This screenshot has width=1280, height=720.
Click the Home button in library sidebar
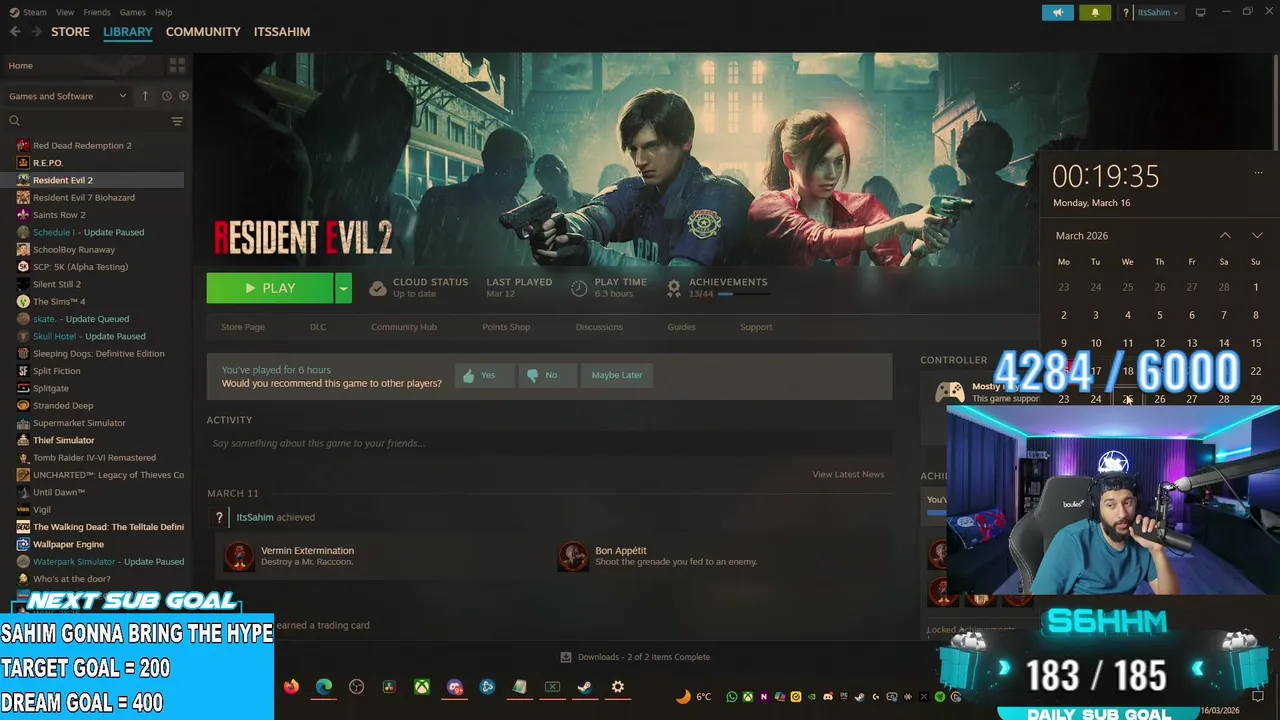coord(82,66)
